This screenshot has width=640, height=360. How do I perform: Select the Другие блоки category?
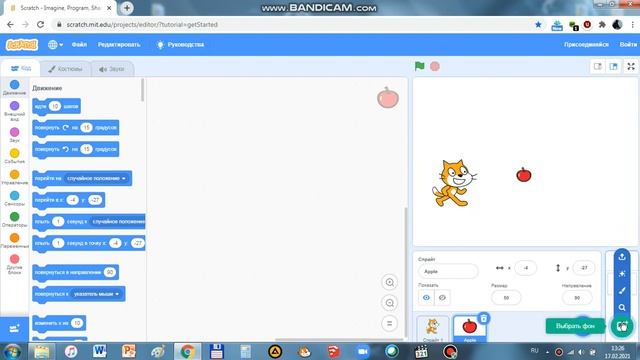tap(14, 264)
